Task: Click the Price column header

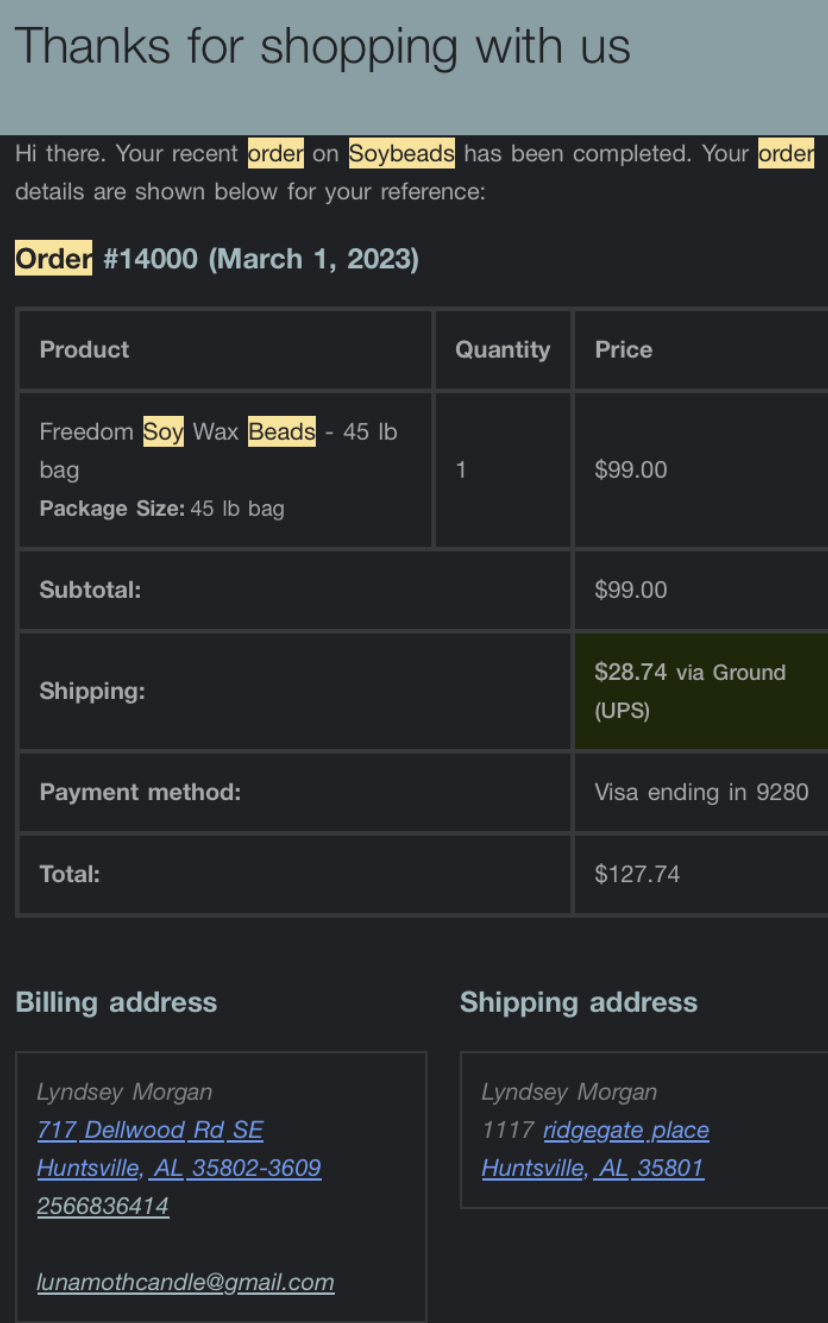Action: pyautogui.click(x=623, y=350)
